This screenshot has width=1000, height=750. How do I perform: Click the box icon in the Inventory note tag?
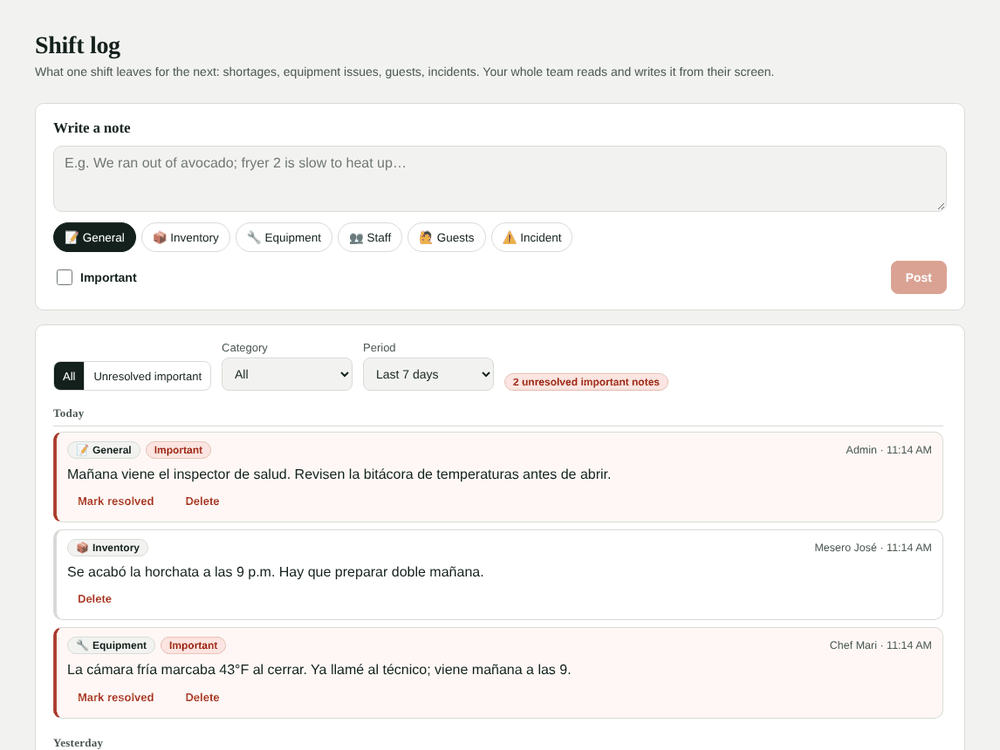(x=82, y=547)
